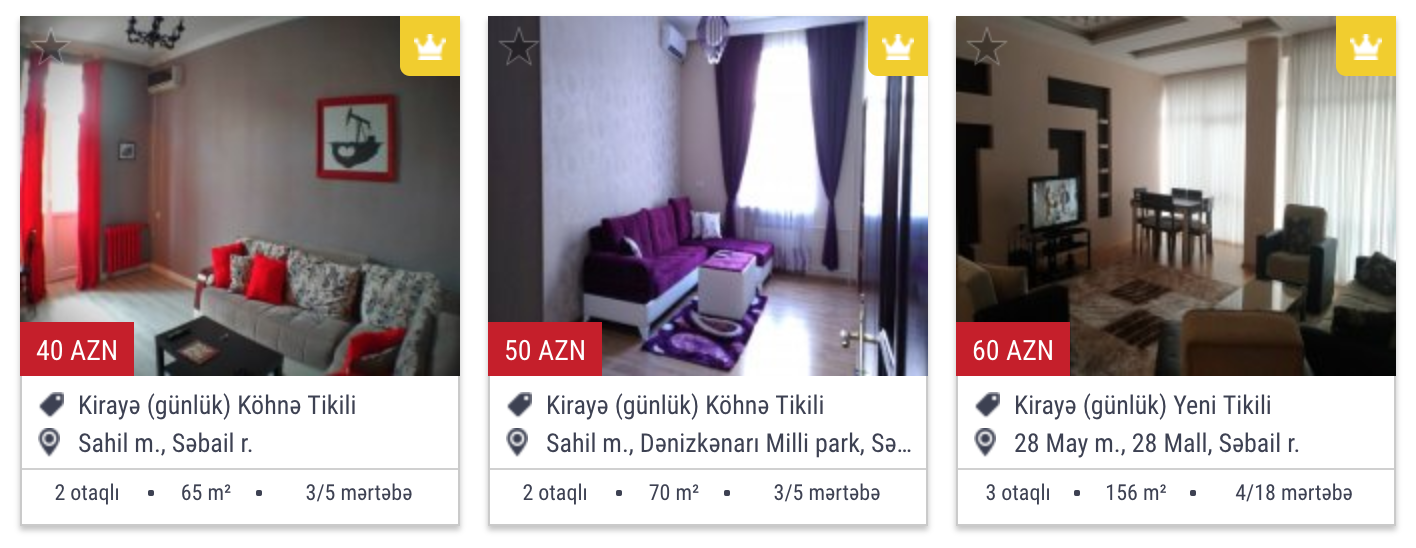Bookmark the 60 AZN apartment with star
Image resolution: width=1416 pixels, height=548 pixels.
986,47
